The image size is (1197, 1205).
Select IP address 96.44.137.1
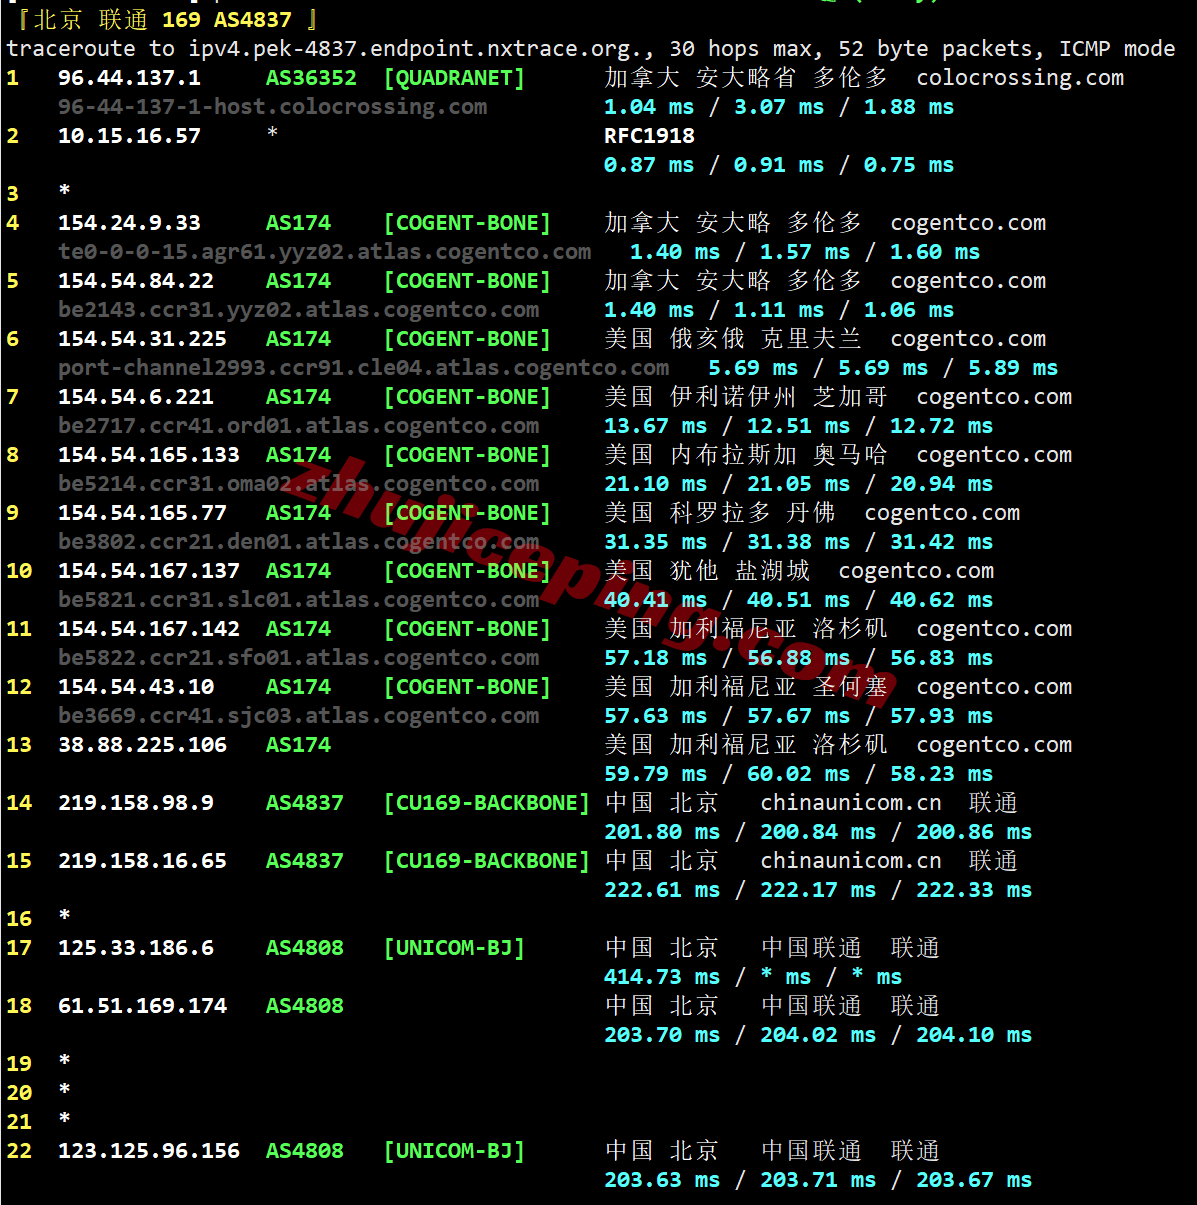(129, 78)
